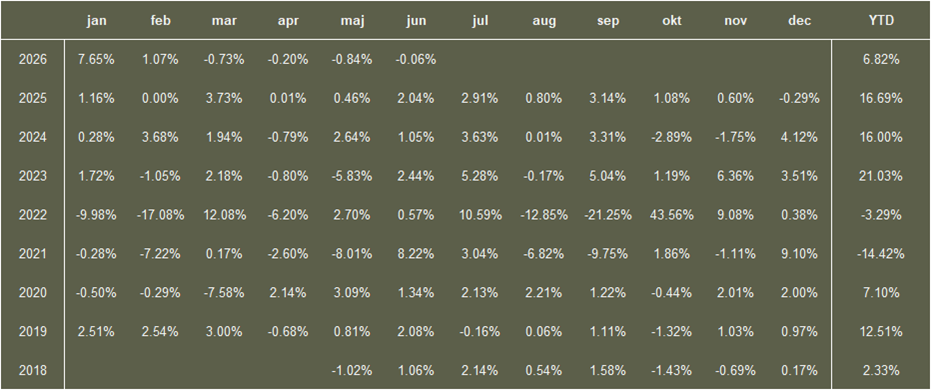Click the -1.02% maj 2018 cell

pos(352,371)
